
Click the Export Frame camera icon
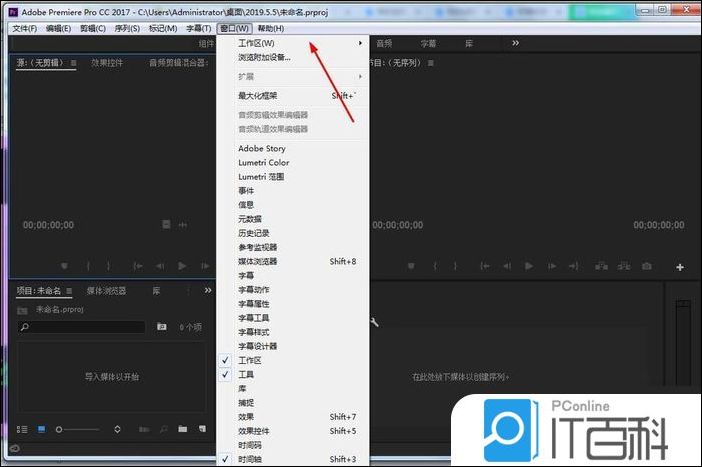646,266
